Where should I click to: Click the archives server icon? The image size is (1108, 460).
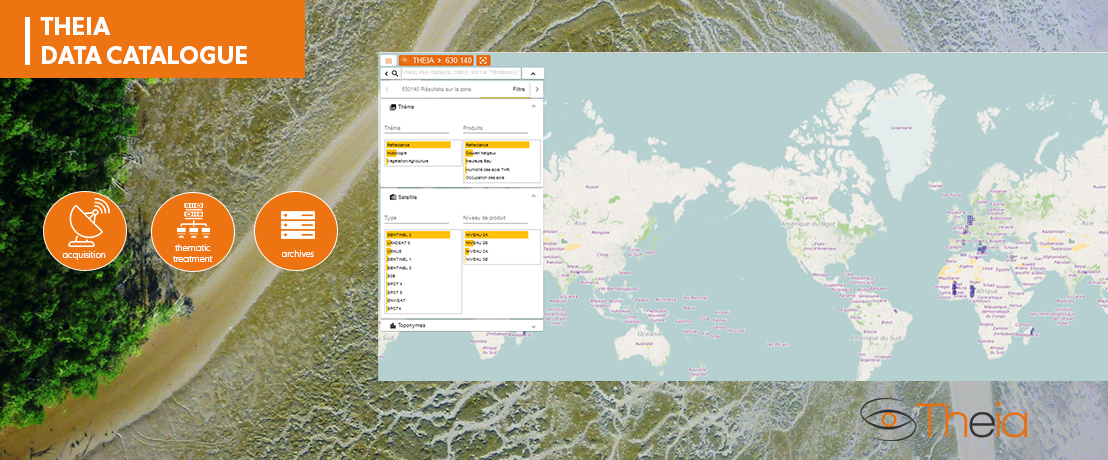coord(296,231)
